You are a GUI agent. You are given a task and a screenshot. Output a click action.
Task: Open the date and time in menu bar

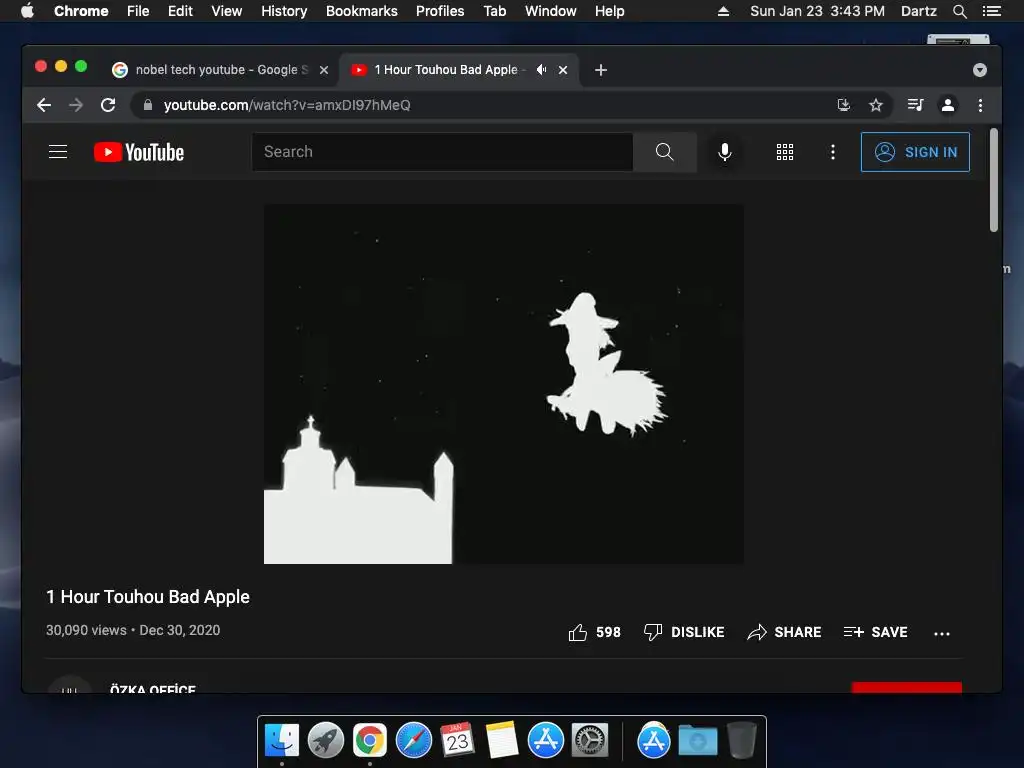click(817, 11)
